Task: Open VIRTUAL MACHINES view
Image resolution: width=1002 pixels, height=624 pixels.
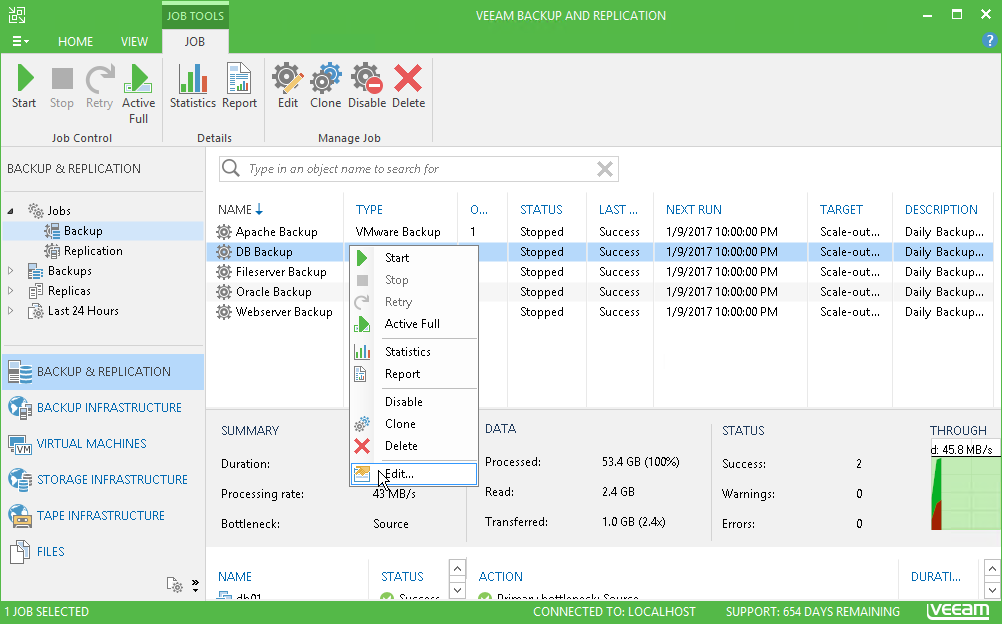Action: [103, 444]
